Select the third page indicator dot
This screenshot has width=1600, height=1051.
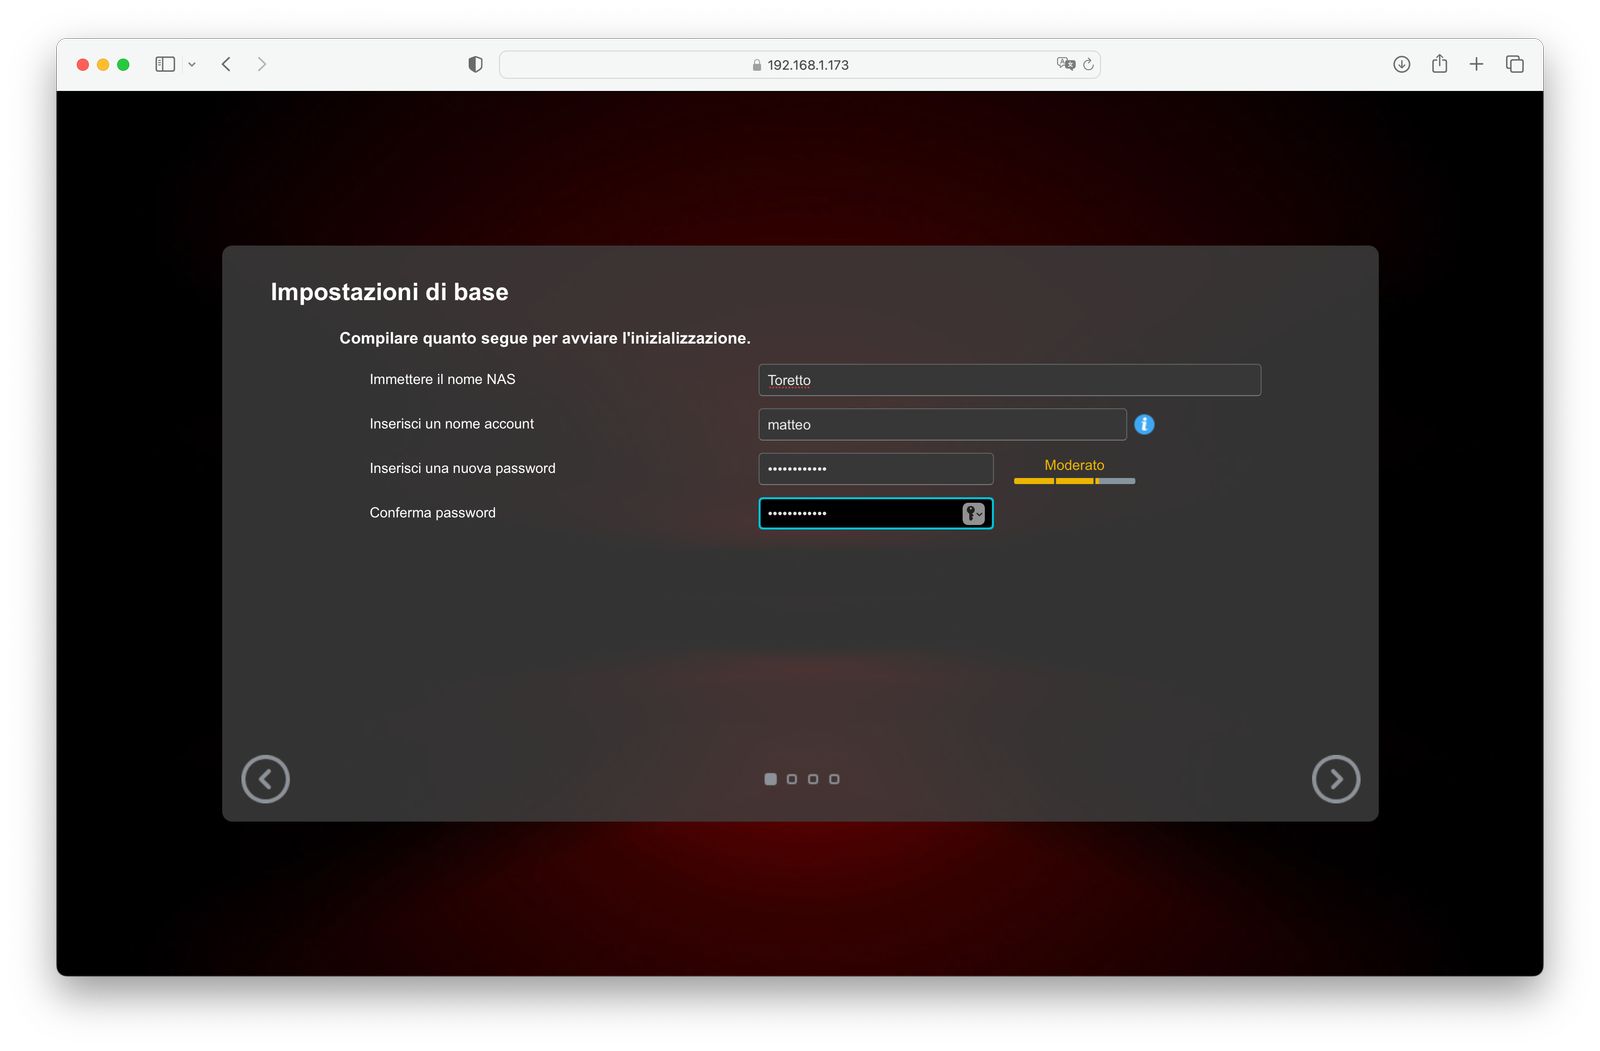point(813,779)
